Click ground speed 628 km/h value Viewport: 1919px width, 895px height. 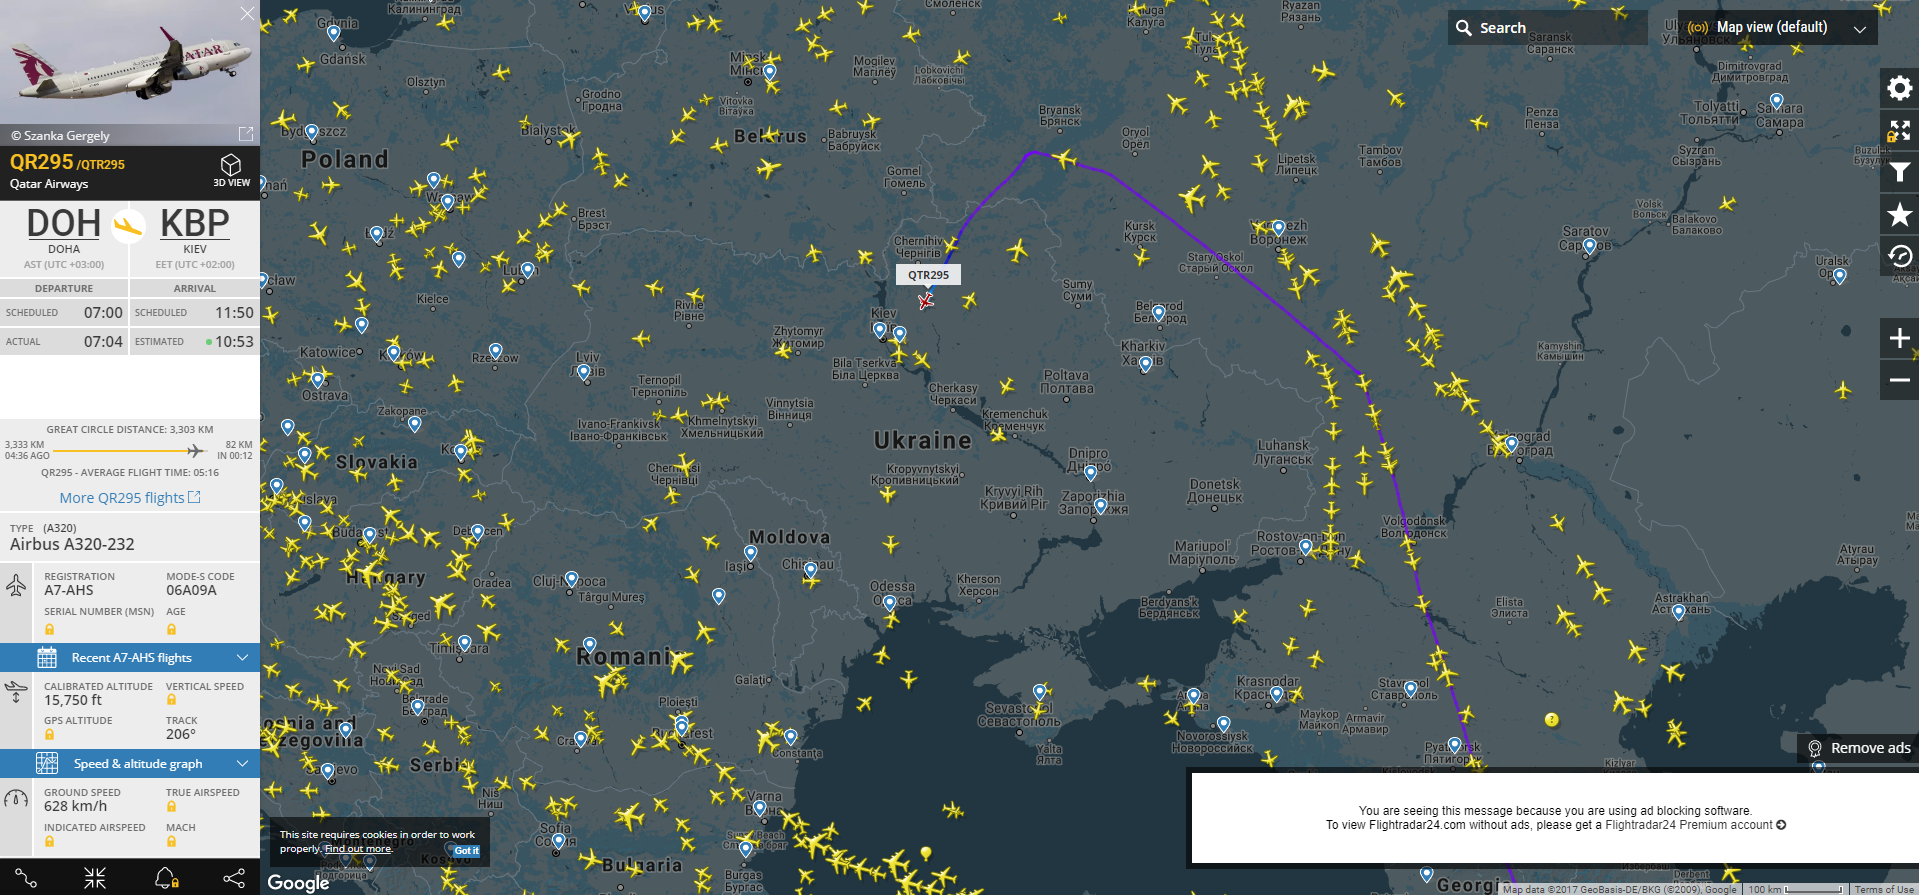click(75, 806)
